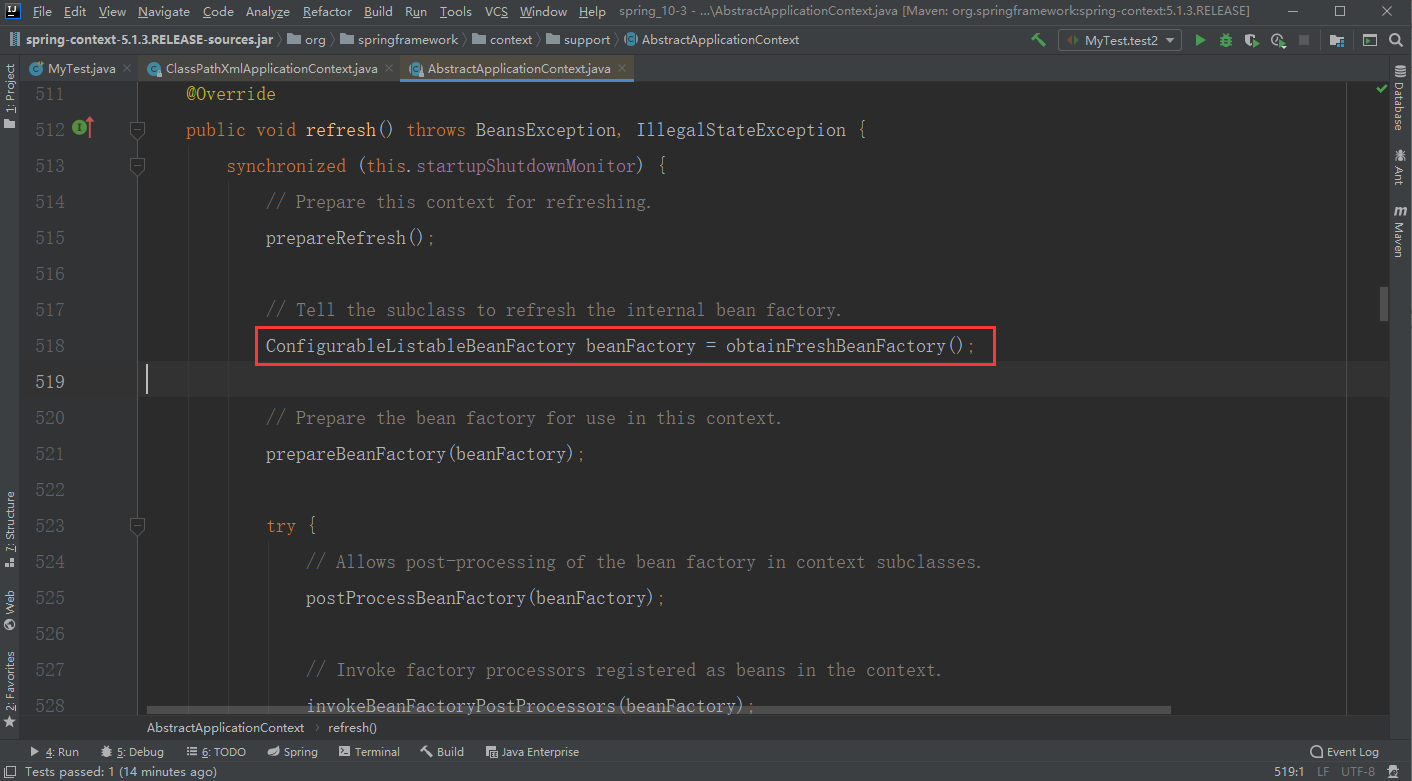Image resolution: width=1412 pixels, height=781 pixels.
Task: Click AbstractApplicationContext breadcrumb below the editor
Action: [225, 728]
